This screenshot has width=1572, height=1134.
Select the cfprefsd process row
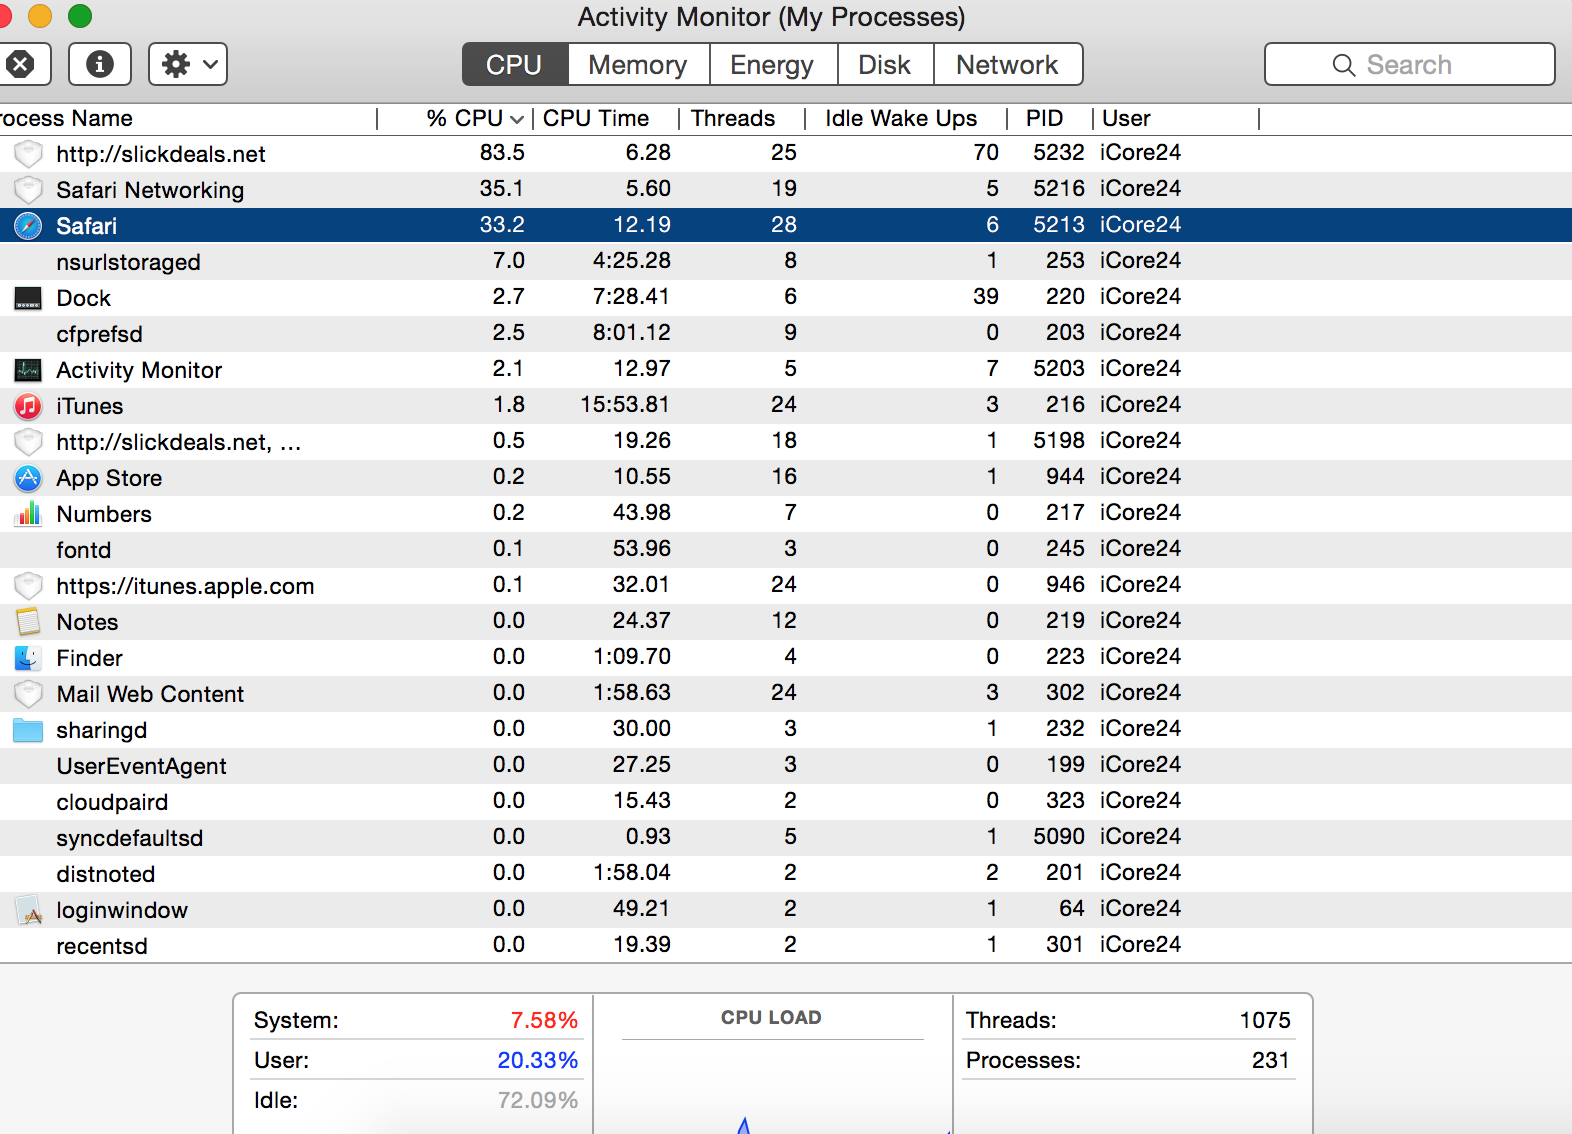786,334
